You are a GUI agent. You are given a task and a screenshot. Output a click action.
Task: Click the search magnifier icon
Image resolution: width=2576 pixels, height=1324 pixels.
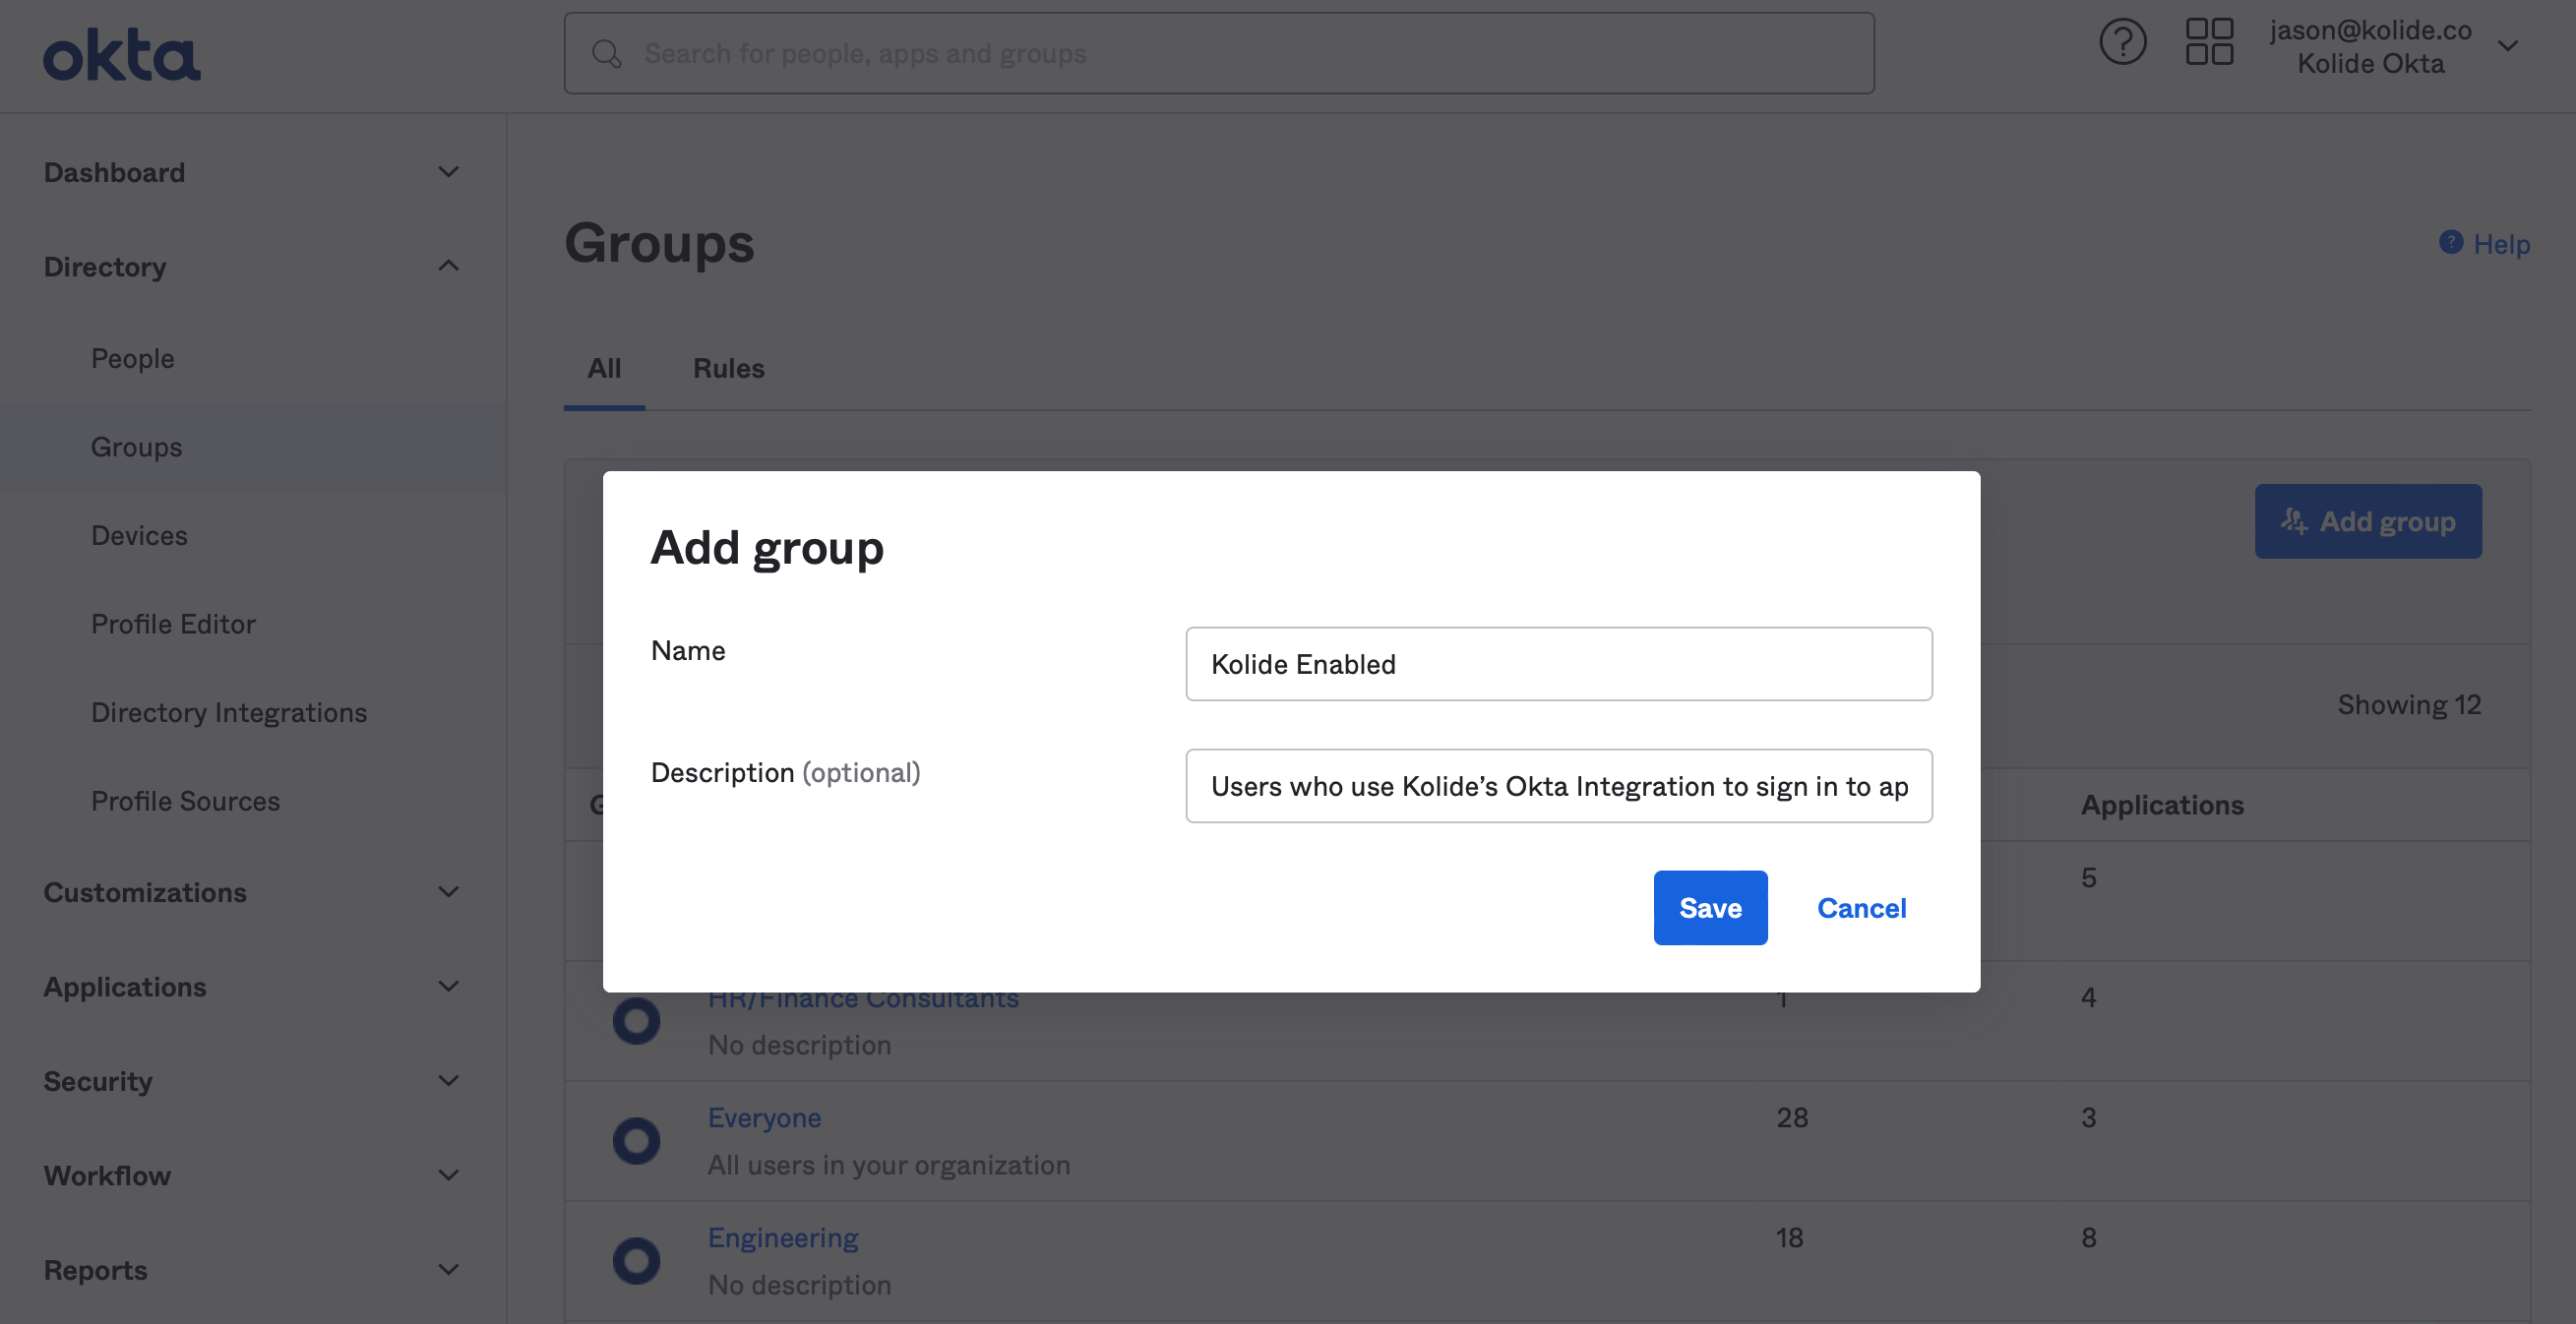click(x=606, y=54)
